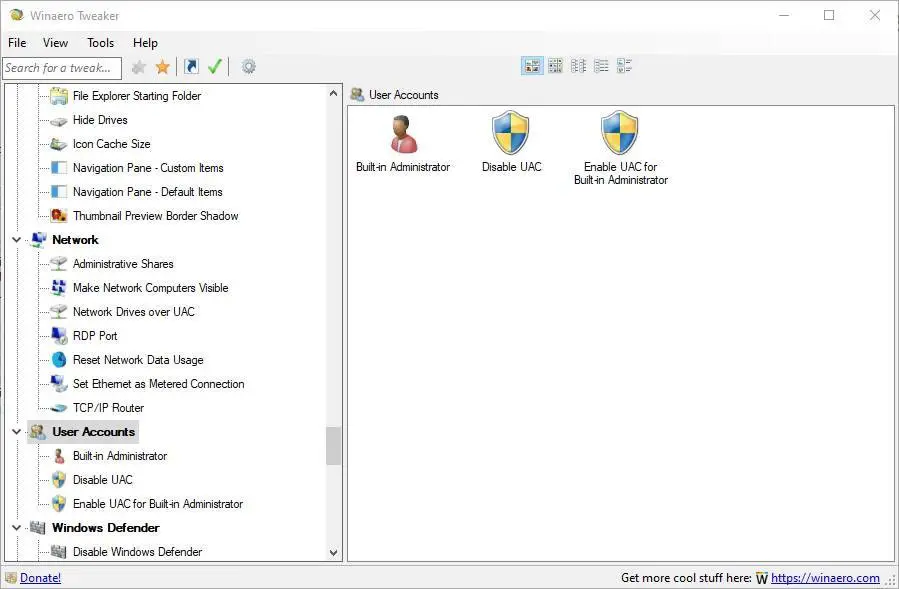Open the Disable UAC shield icon in pane
Screen dimensions: 899x589
[x=511, y=142]
